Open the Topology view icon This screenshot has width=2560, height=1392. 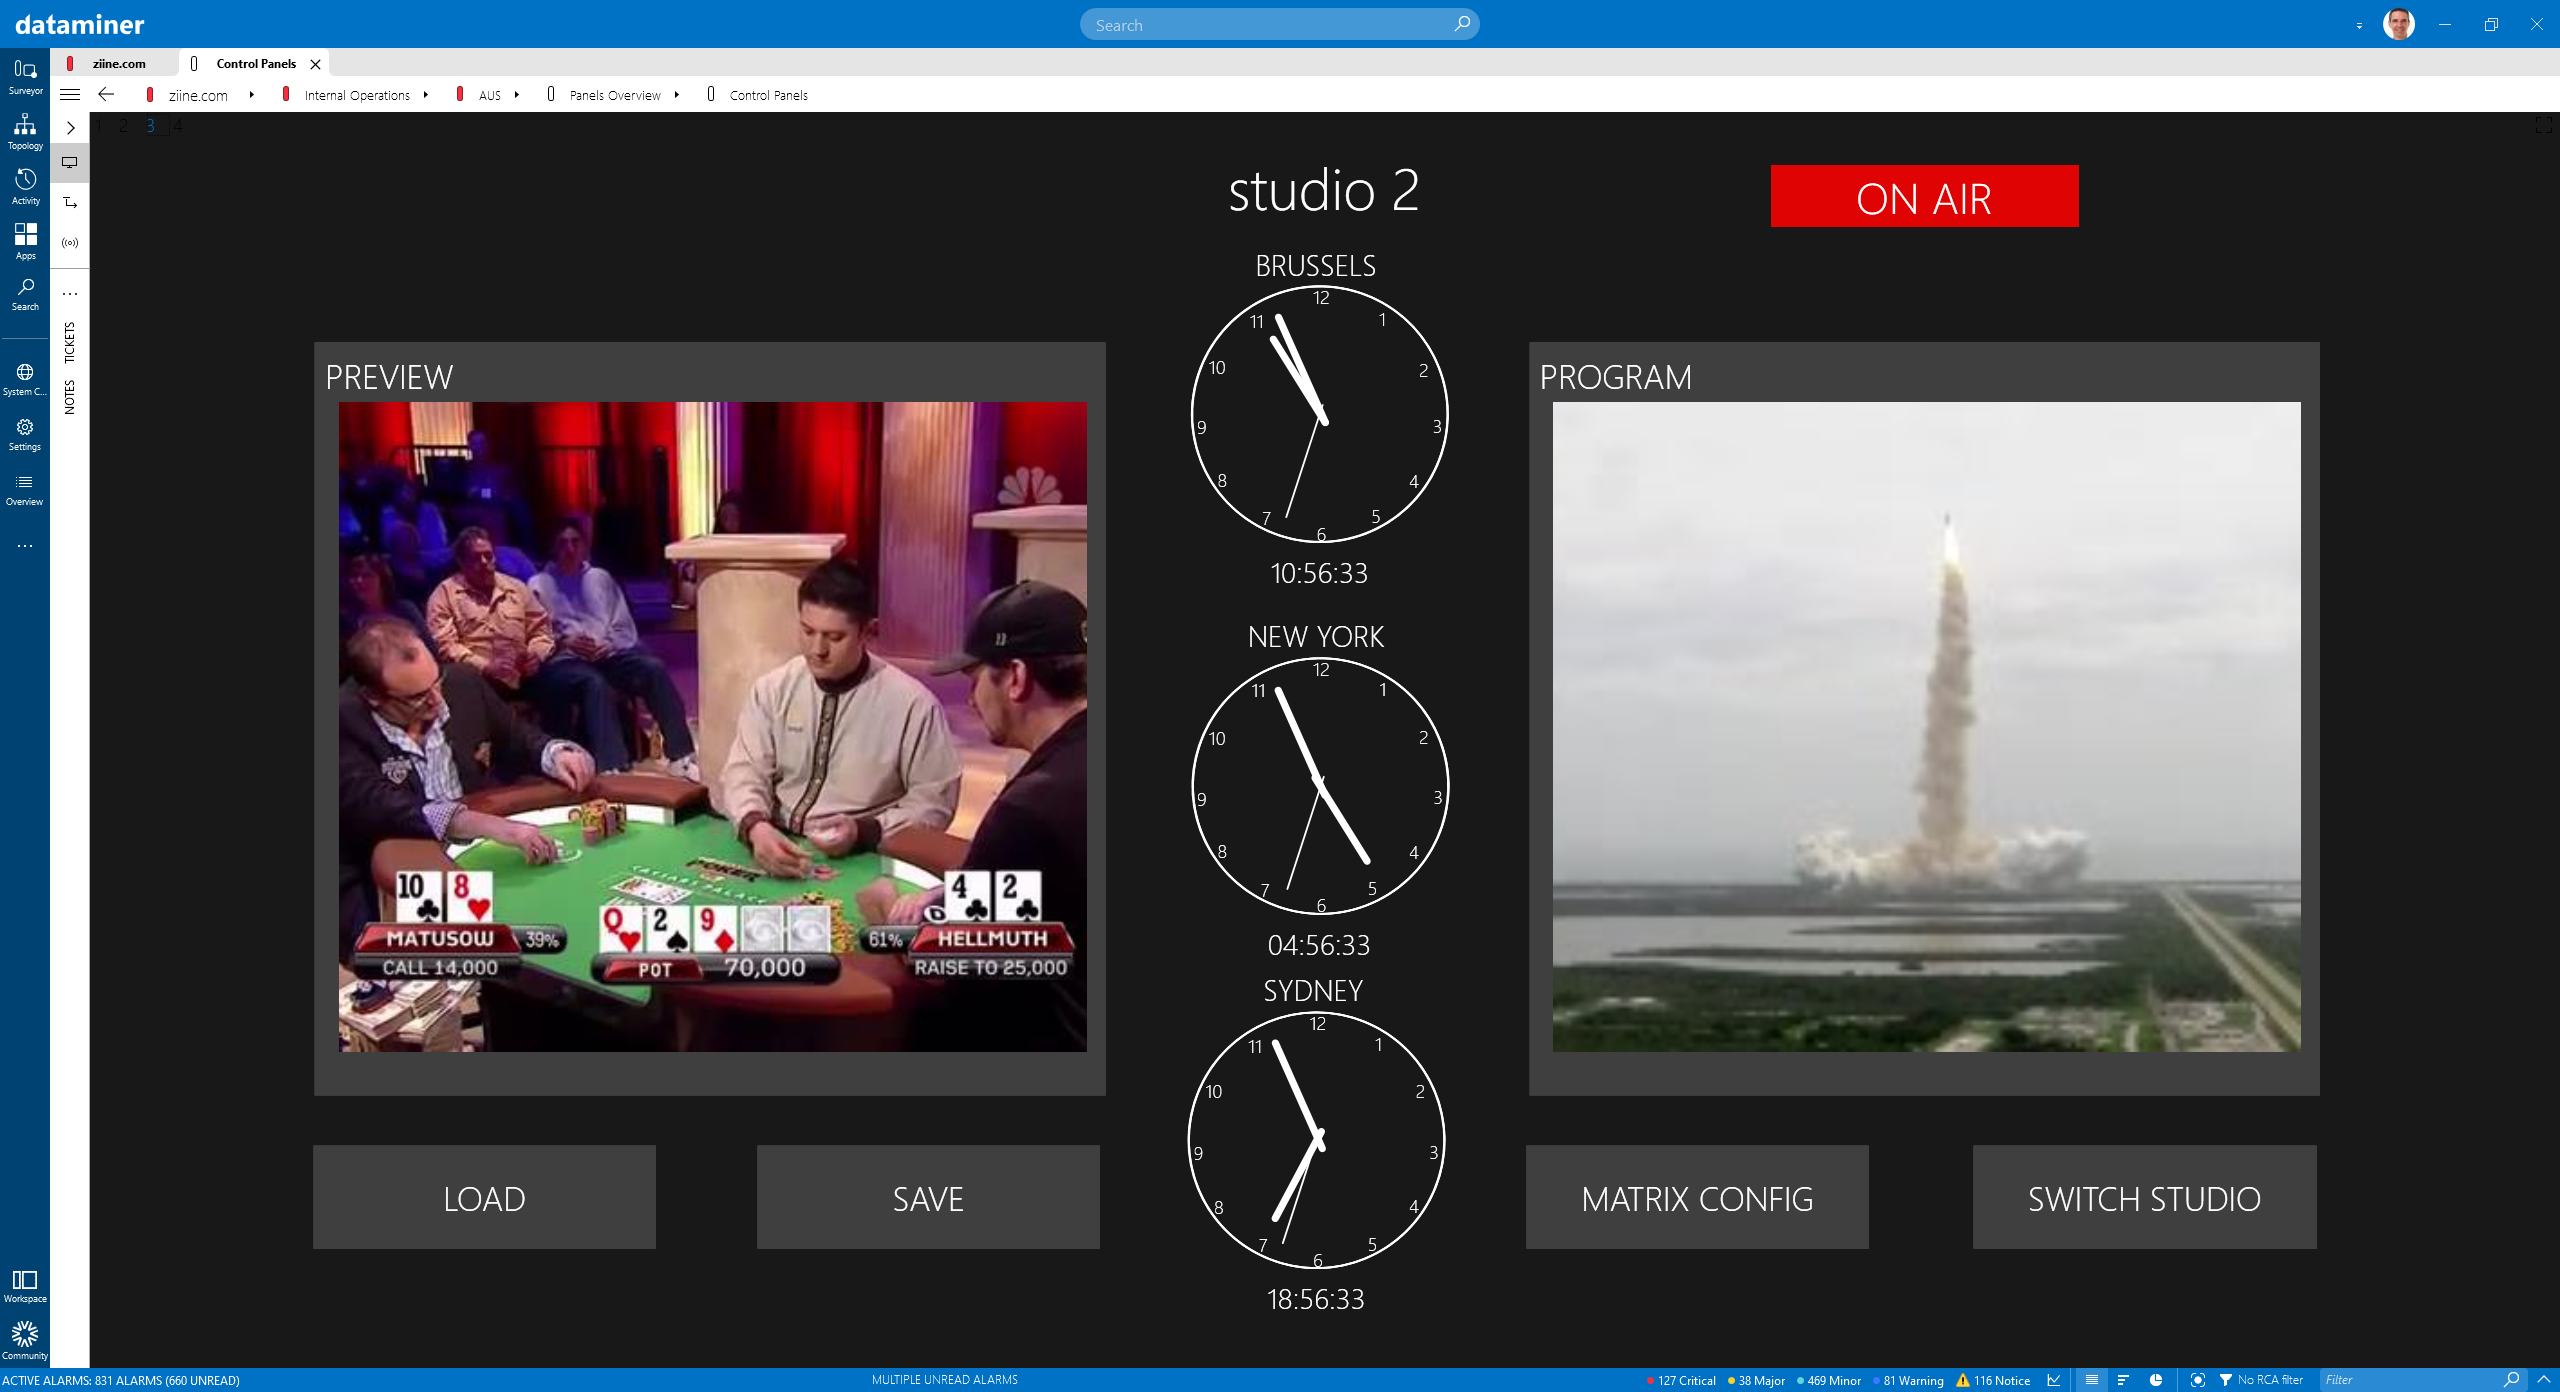pos(25,131)
